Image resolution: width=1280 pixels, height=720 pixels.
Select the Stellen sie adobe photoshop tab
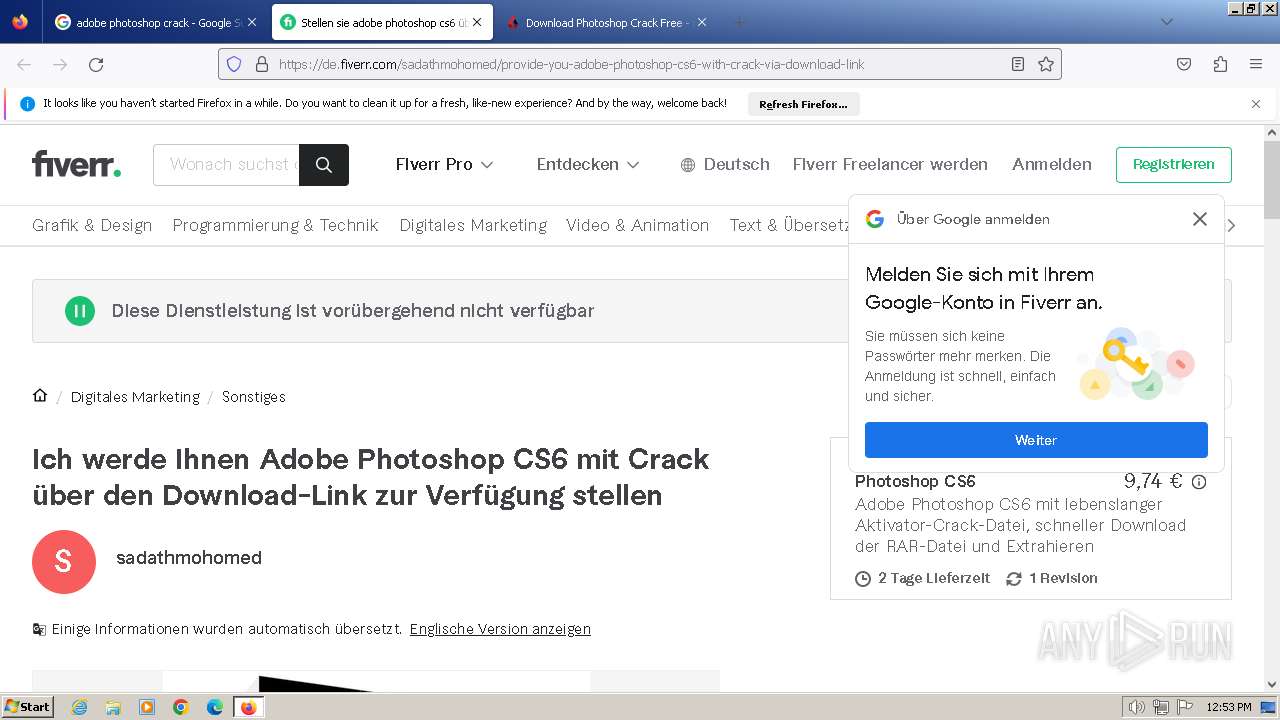(382, 22)
